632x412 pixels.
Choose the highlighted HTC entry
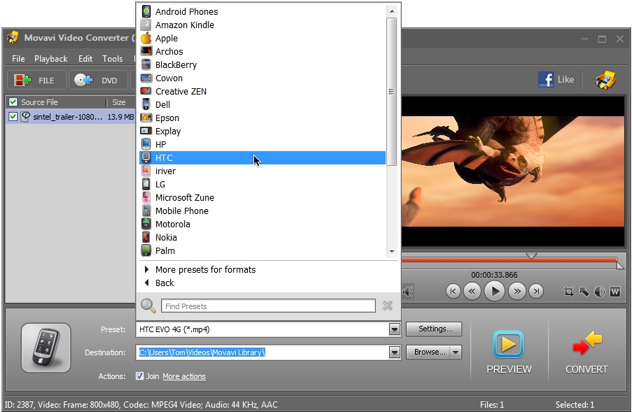pyautogui.click(x=262, y=158)
